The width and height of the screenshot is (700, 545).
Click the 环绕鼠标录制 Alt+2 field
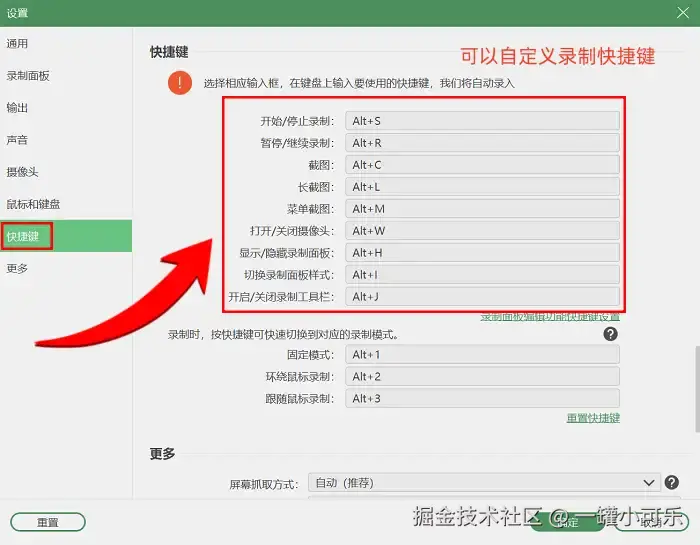pyautogui.click(x=482, y=376)
